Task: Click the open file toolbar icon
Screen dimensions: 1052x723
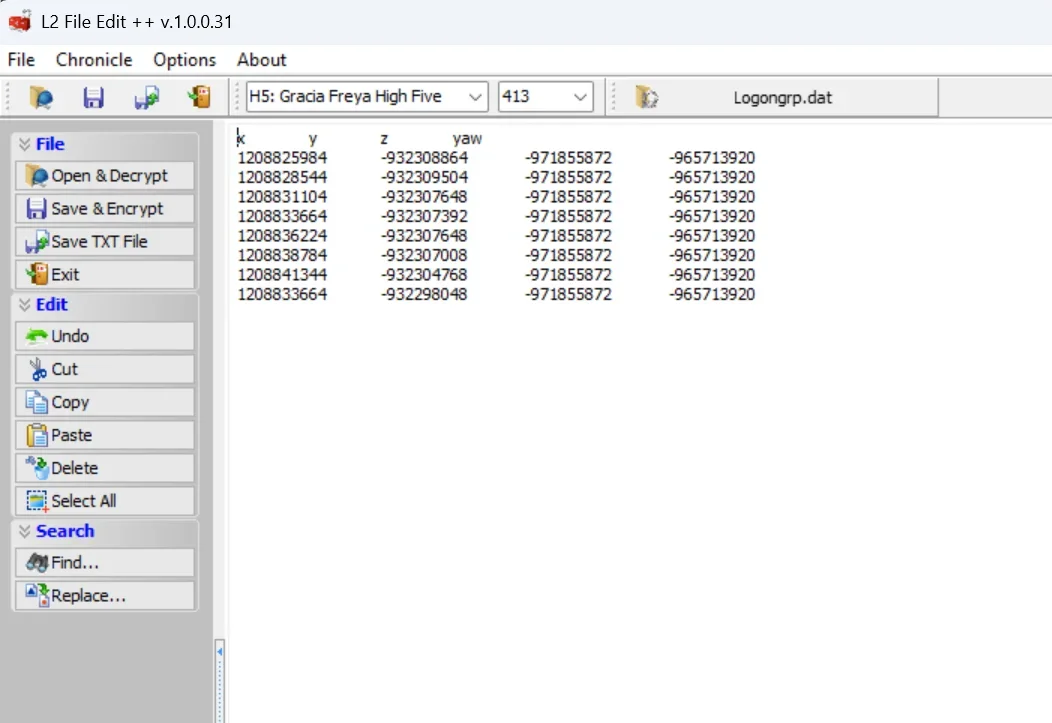Action: click(41, 98)
